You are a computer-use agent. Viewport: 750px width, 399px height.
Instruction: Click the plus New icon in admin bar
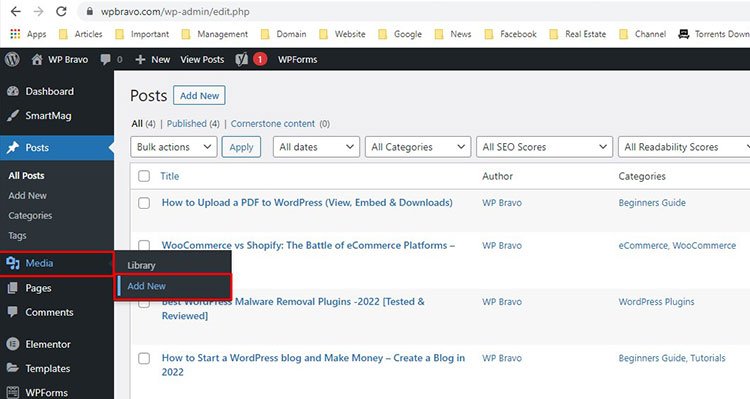pyautogui.click(x=140, y=59)
